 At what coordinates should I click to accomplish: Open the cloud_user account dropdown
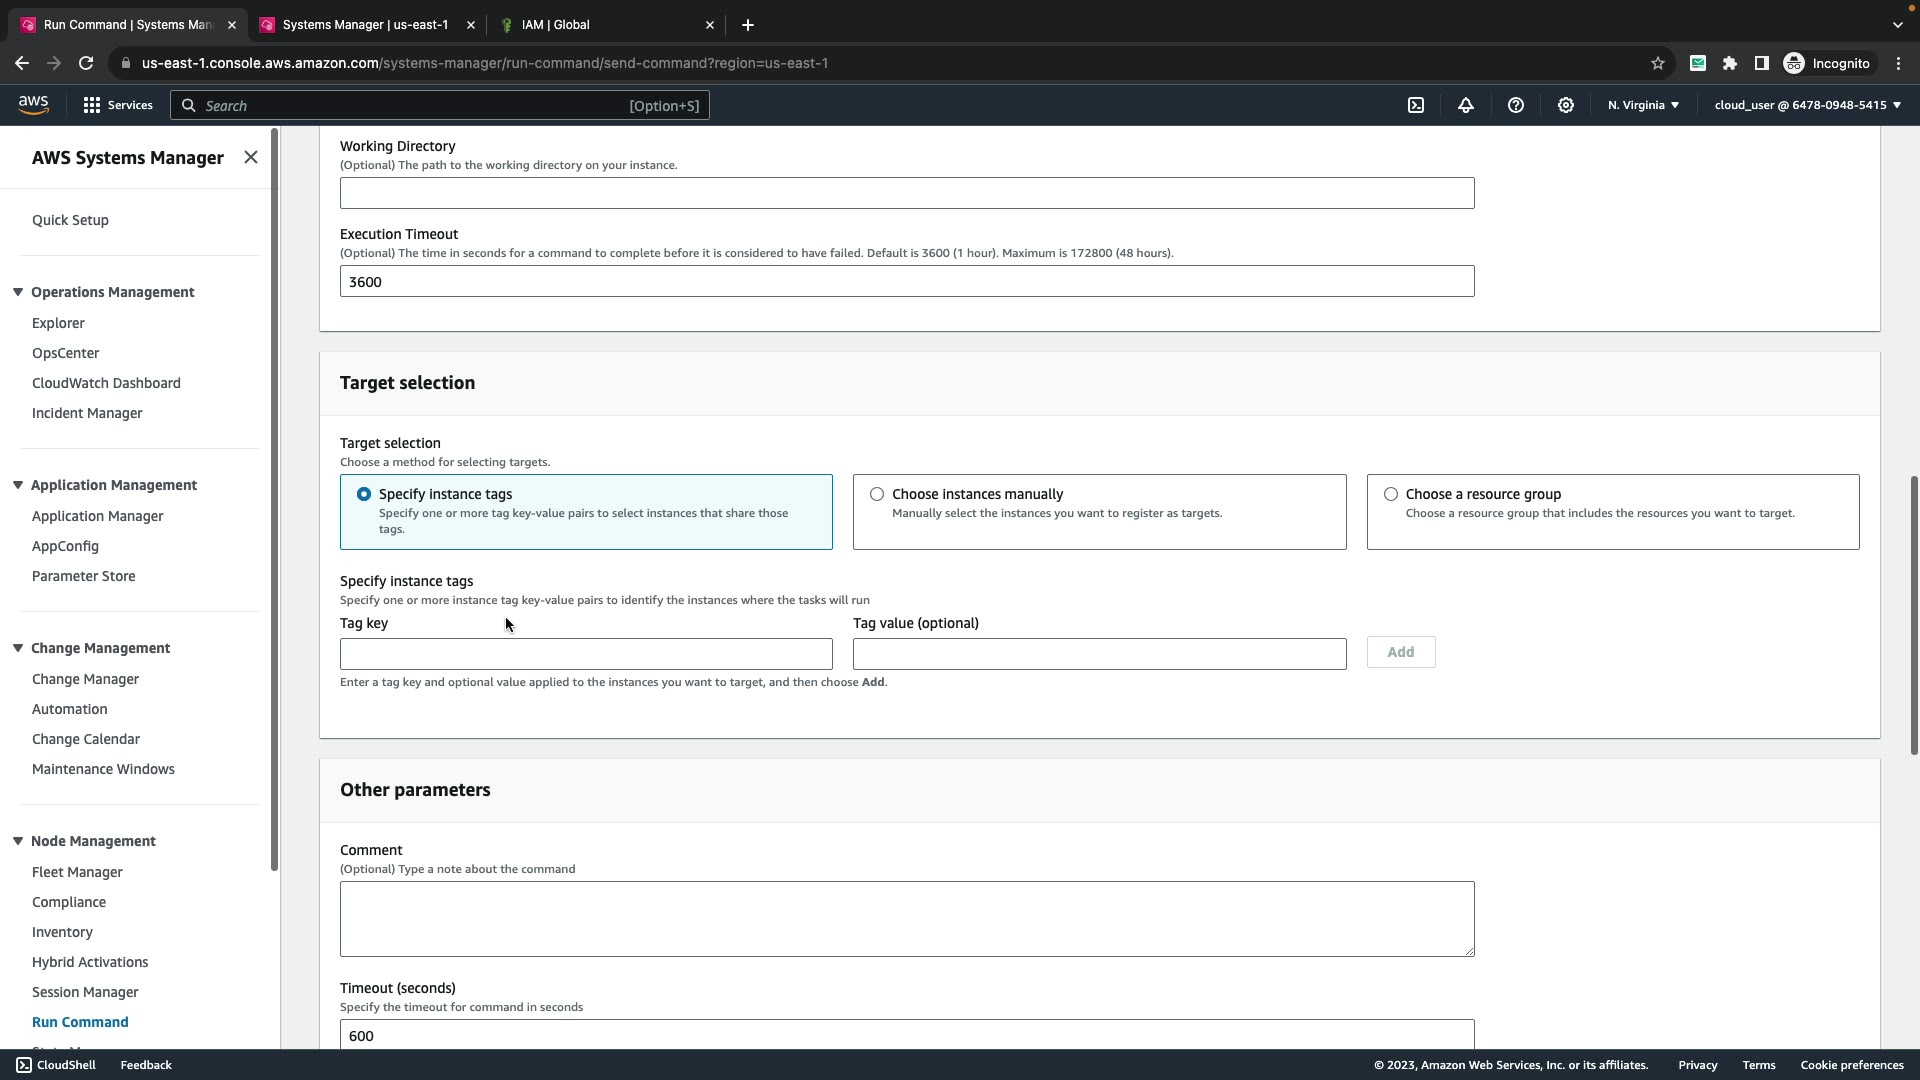pyautogui.click(x=1807, y=105)
